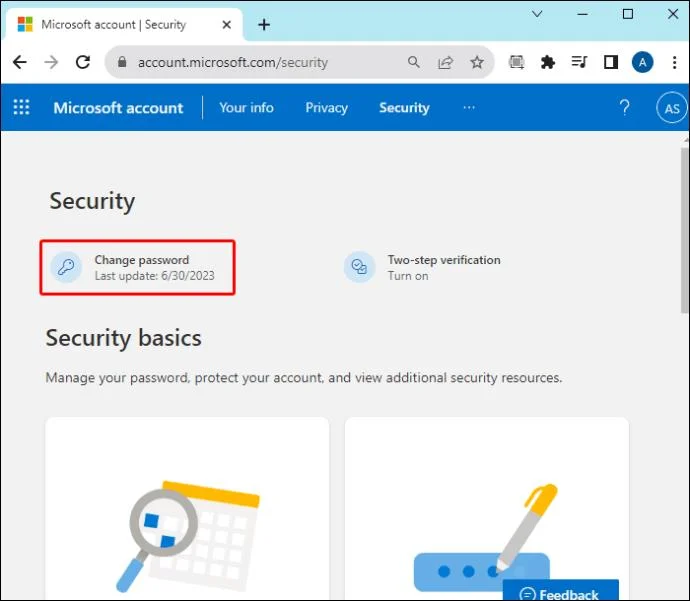
Task: Select the Security nav tab
Action: coord(404,108)
